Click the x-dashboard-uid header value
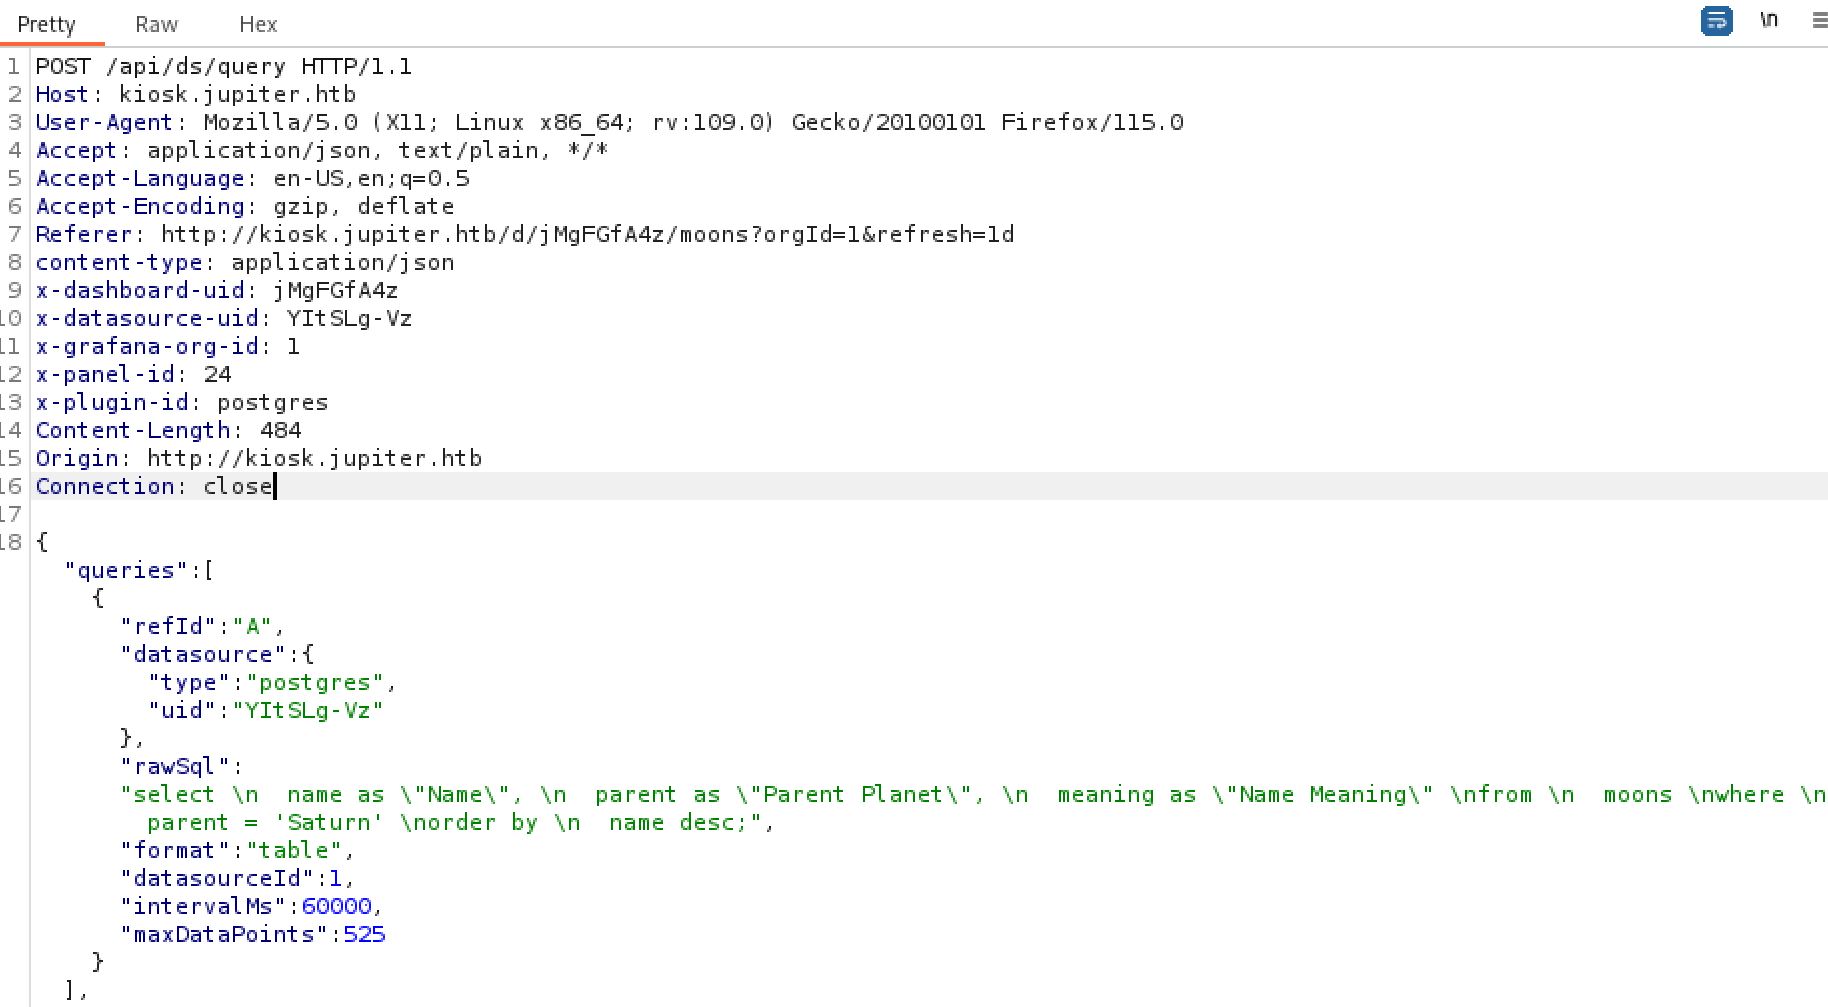Screen dimensions: 1828x1007 (335, 291)
